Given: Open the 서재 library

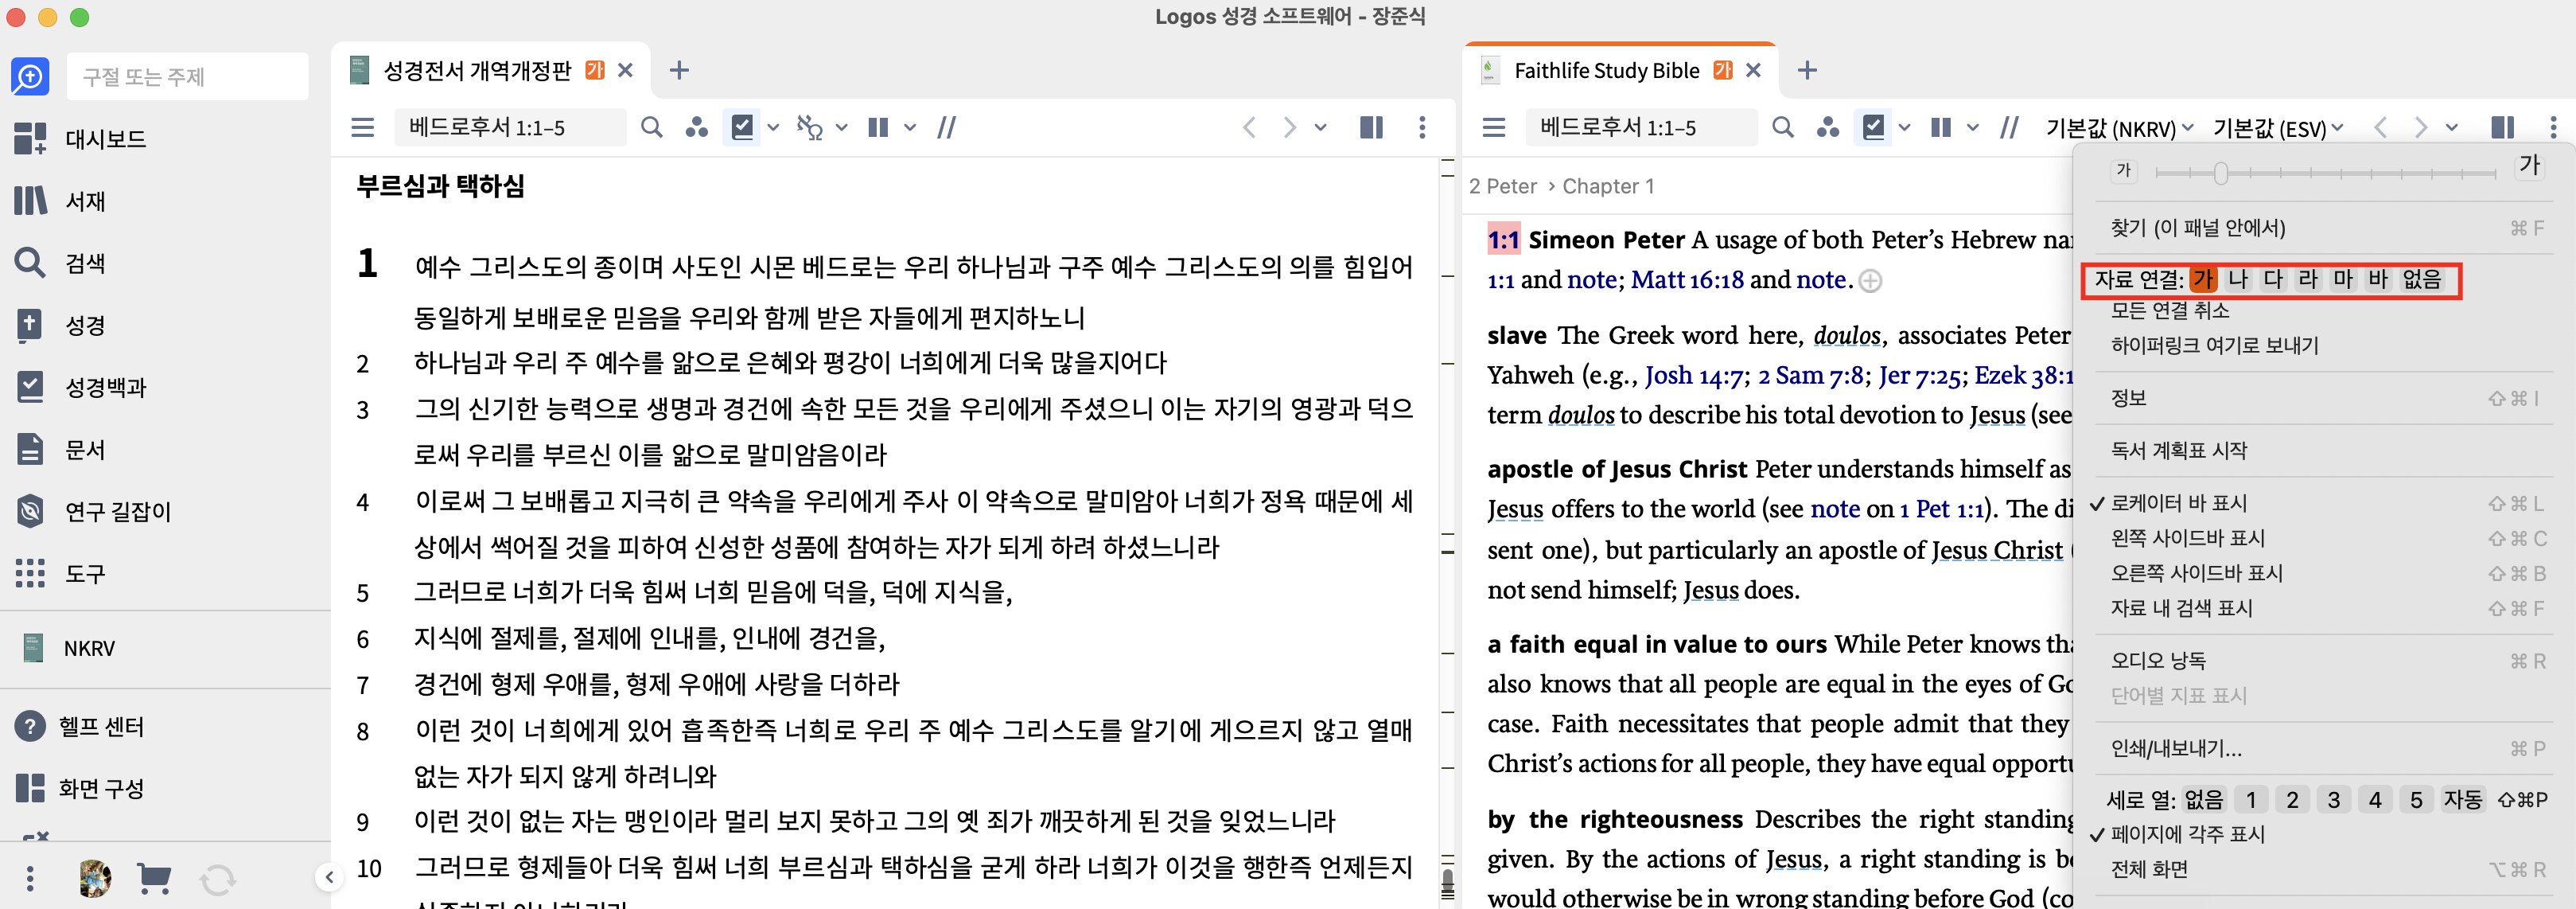Looking at the screenshot, I should (x=60, y=201).
